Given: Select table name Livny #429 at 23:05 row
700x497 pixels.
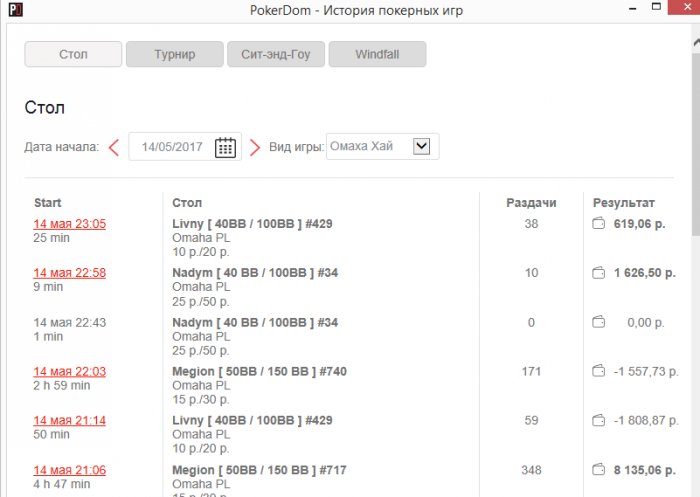Looking at the screenshot, I should [x=252, y=224].
